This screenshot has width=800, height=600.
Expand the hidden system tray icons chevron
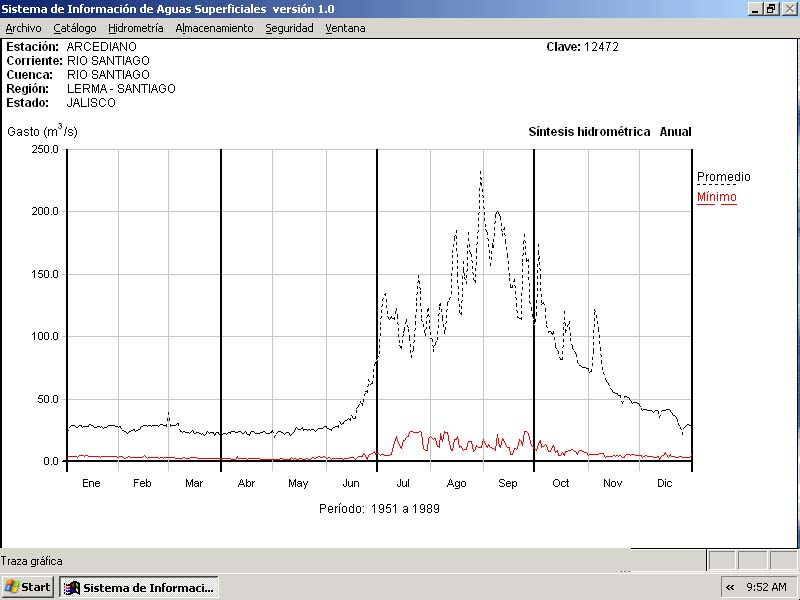730,587
